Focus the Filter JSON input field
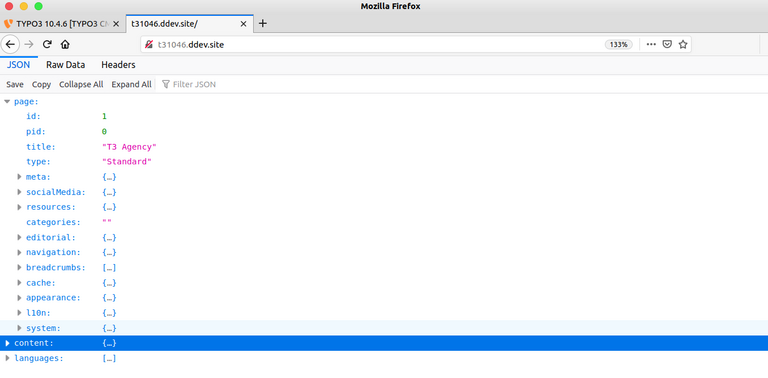 [x=194, y=84]
